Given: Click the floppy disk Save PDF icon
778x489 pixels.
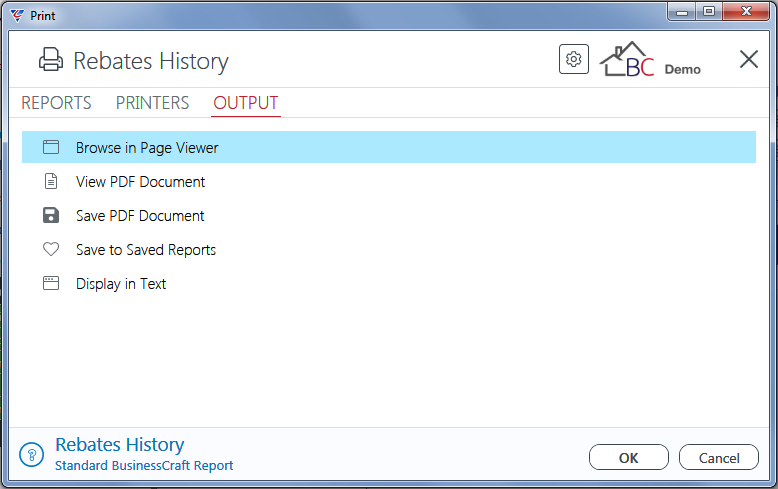Looking at the screenshot, I should pyautogui.click(x=51, y=215).
